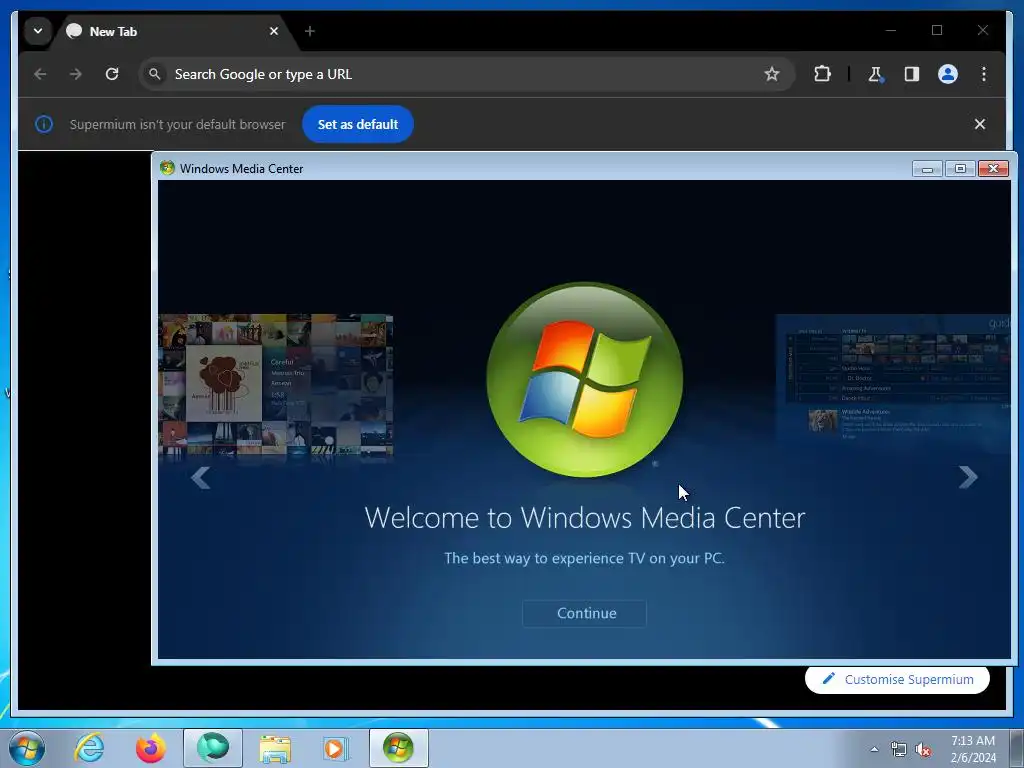The image size is (1024, 768).
Task: Open the Windows Start menu
Action: click(x=26, y=748)
